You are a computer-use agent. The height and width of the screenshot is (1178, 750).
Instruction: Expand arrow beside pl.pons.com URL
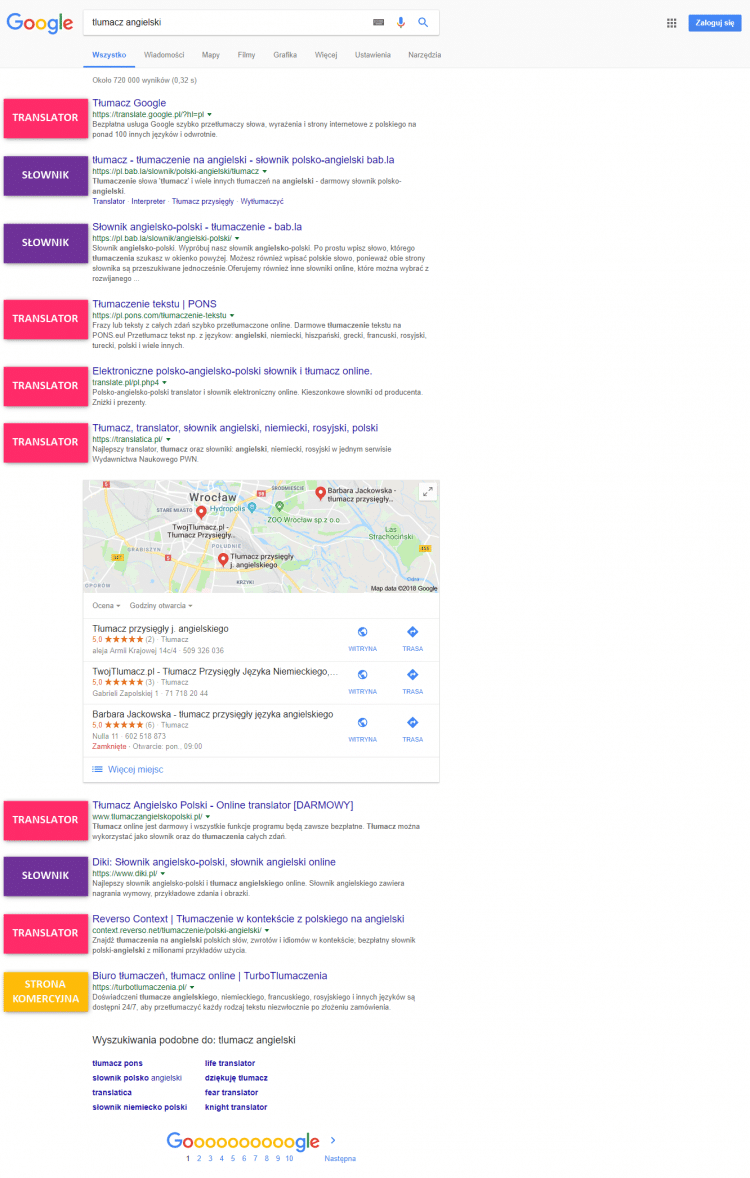tap(232, 316)
